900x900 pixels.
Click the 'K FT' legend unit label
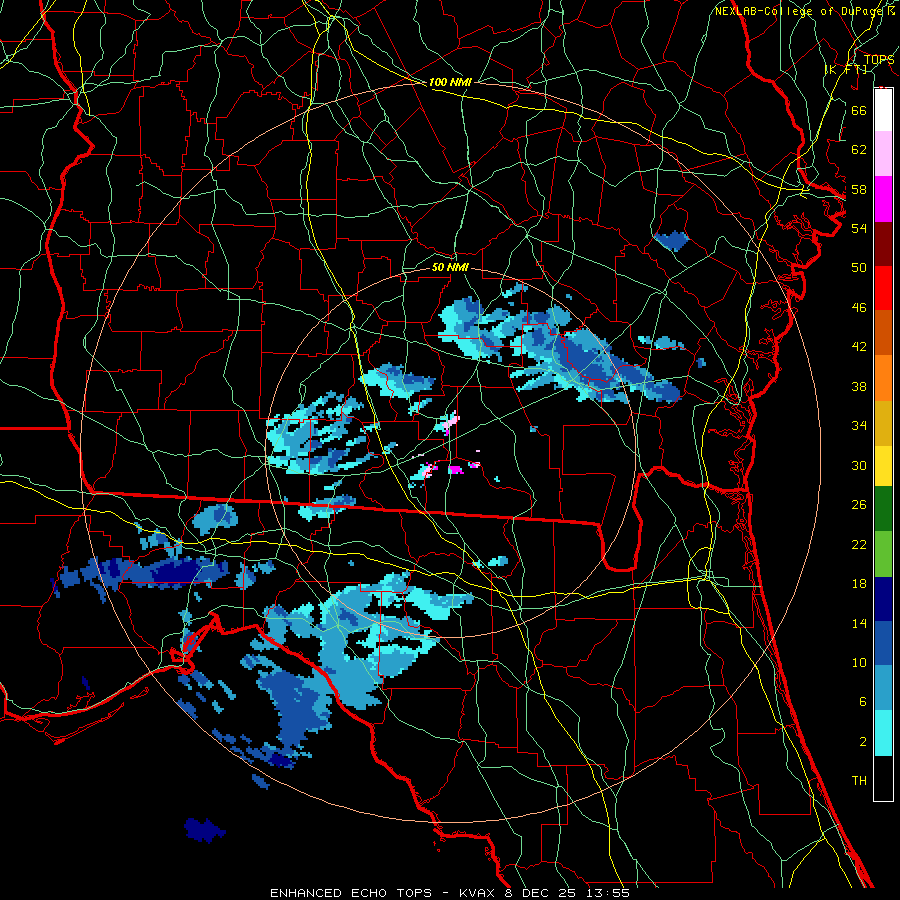tap(845, 69)
